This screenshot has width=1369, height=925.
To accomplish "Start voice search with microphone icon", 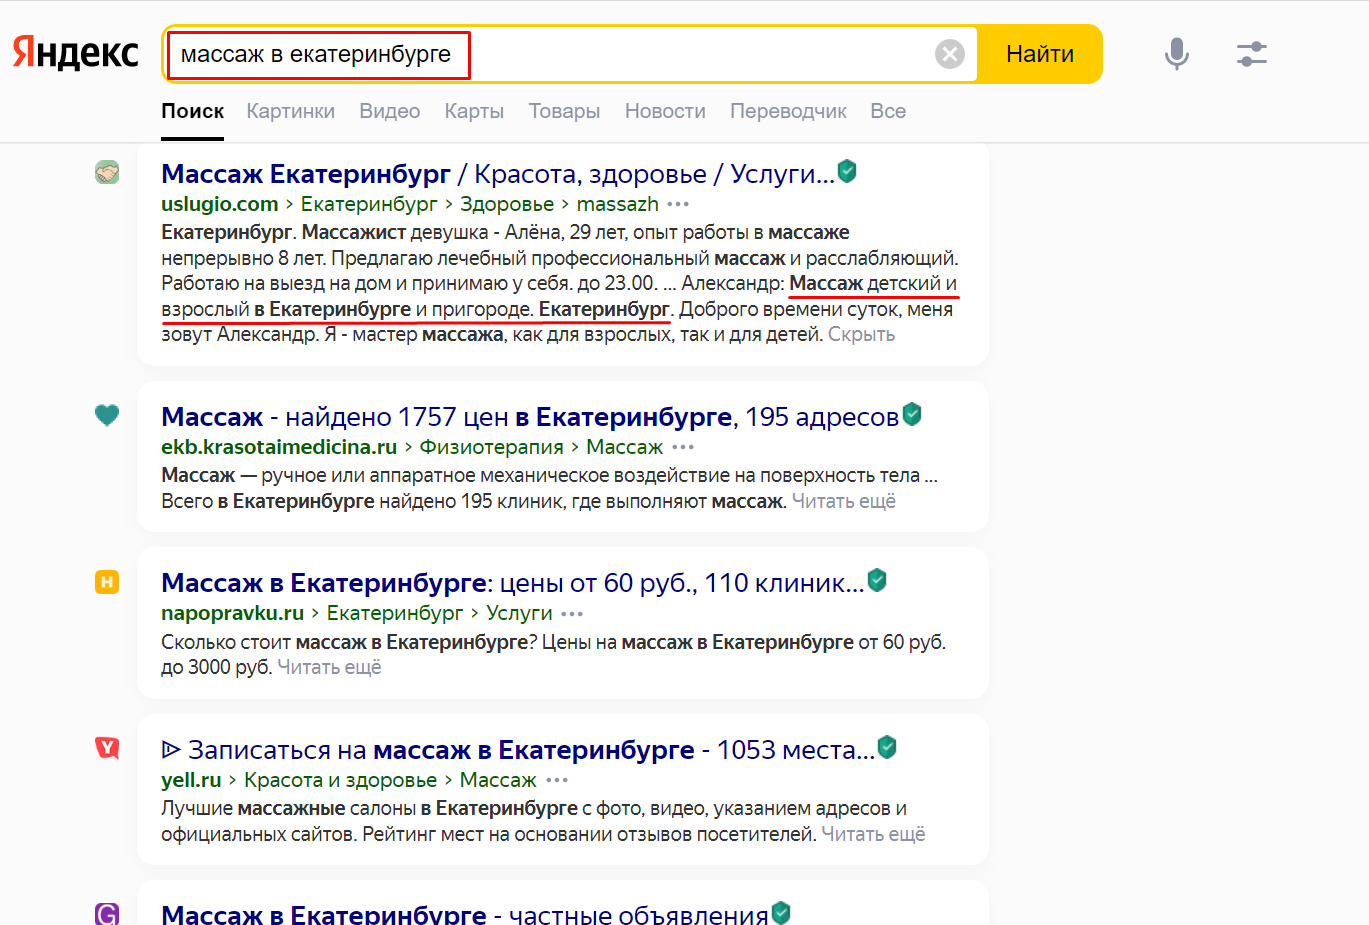I will 1177,54.
